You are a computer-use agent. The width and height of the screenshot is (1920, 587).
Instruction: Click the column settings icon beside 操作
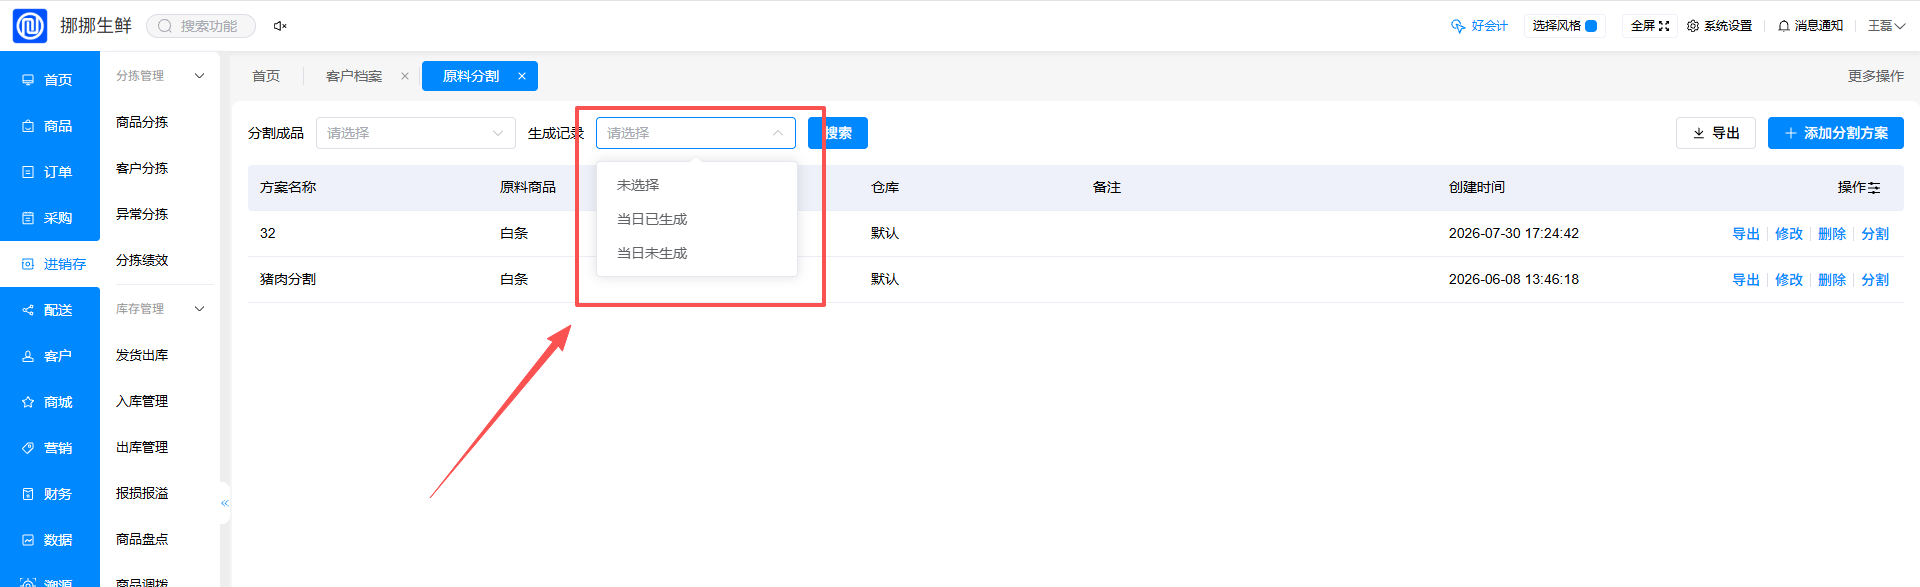coord(1874,188)
